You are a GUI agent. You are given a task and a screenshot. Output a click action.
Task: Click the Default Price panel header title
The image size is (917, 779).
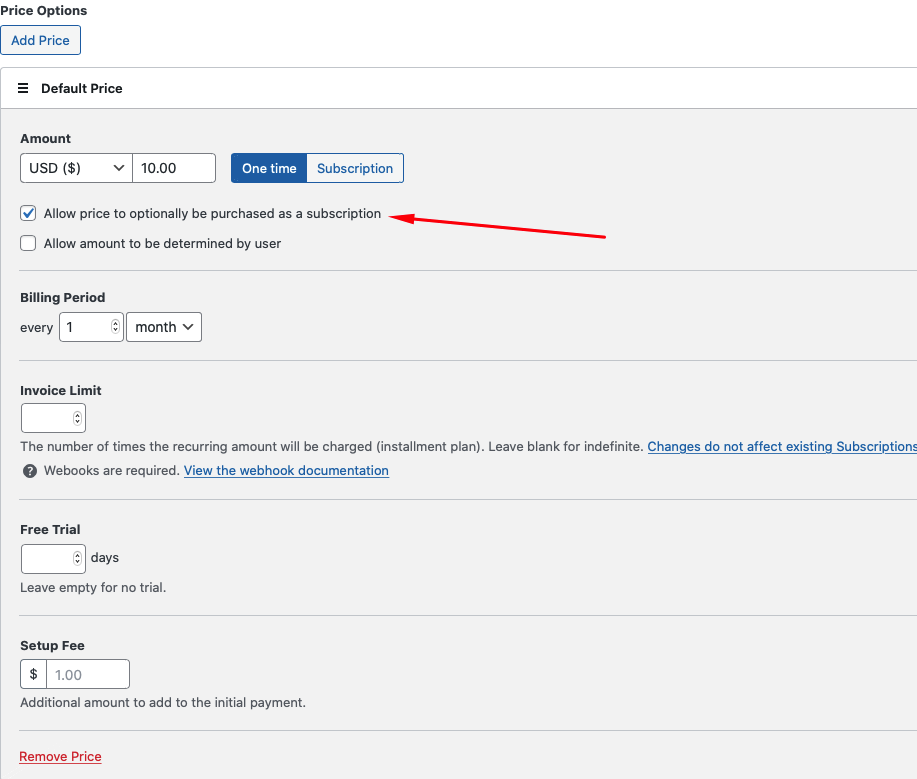[x=82, y=88]
